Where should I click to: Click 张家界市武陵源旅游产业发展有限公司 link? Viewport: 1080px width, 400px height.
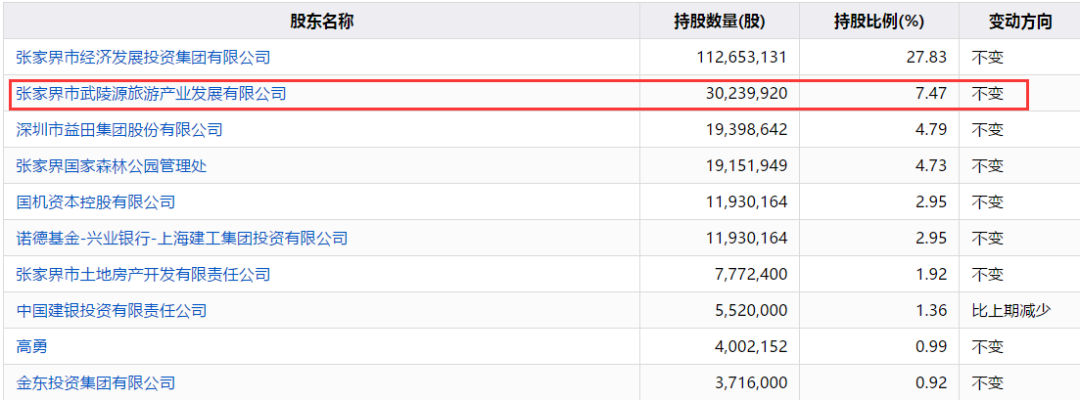tap(151, 94)
